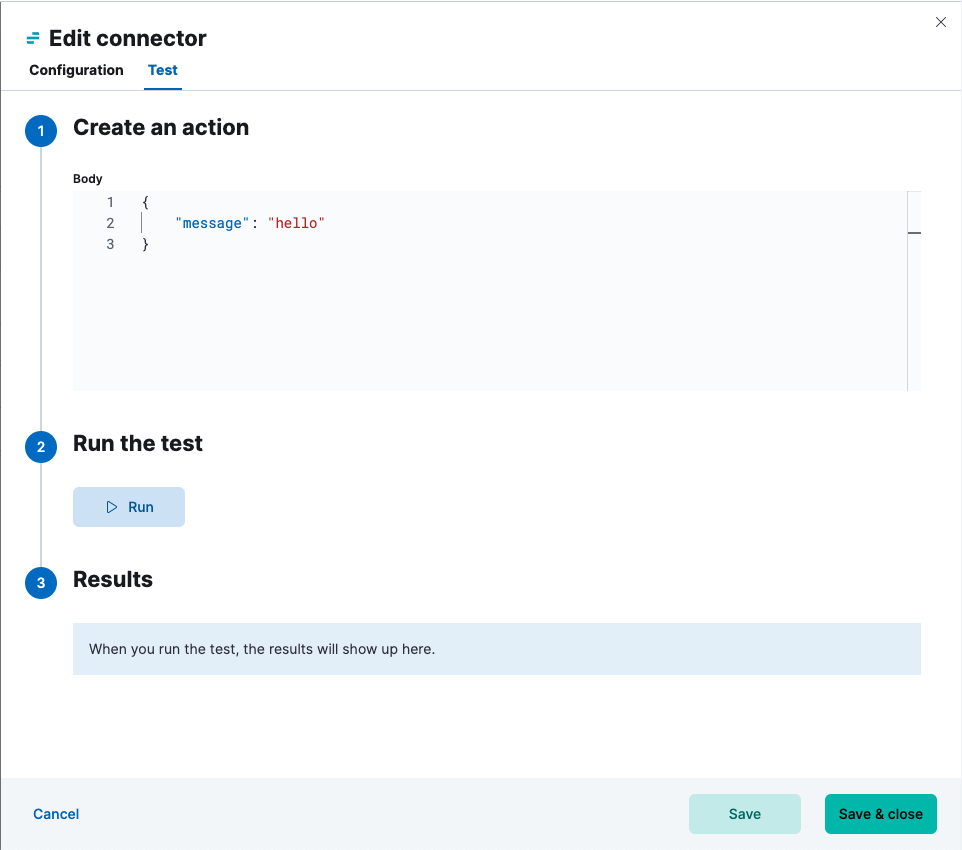Click the step 1 numbered circle badge
The image size is (962, 850).
41,131
